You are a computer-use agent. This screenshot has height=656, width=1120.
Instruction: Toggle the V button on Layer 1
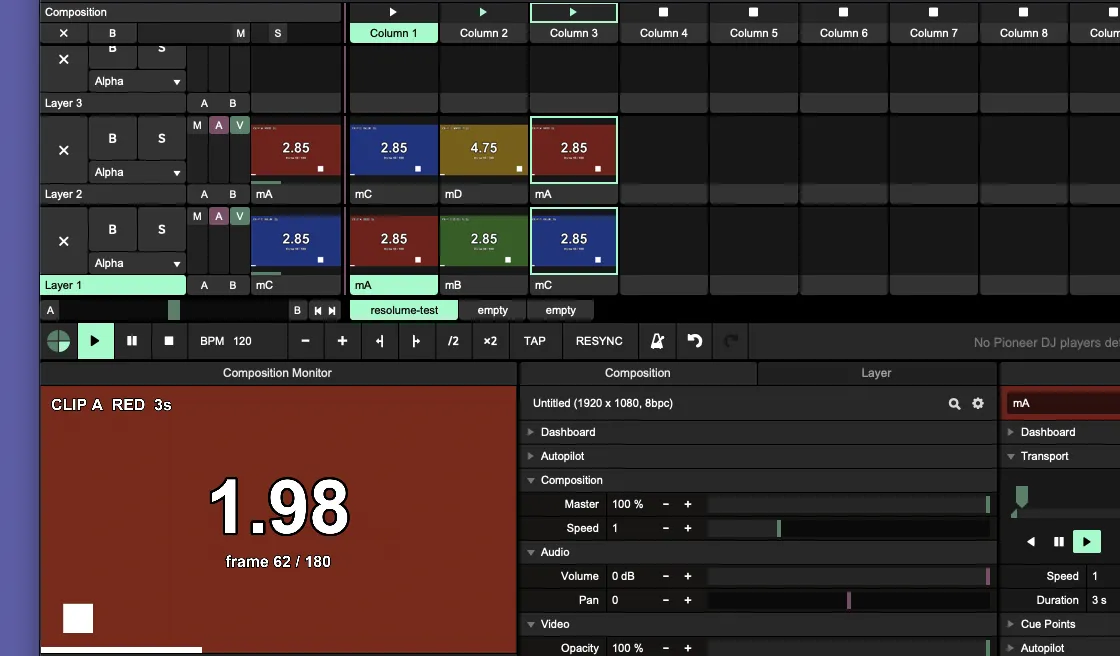(240, 216)
